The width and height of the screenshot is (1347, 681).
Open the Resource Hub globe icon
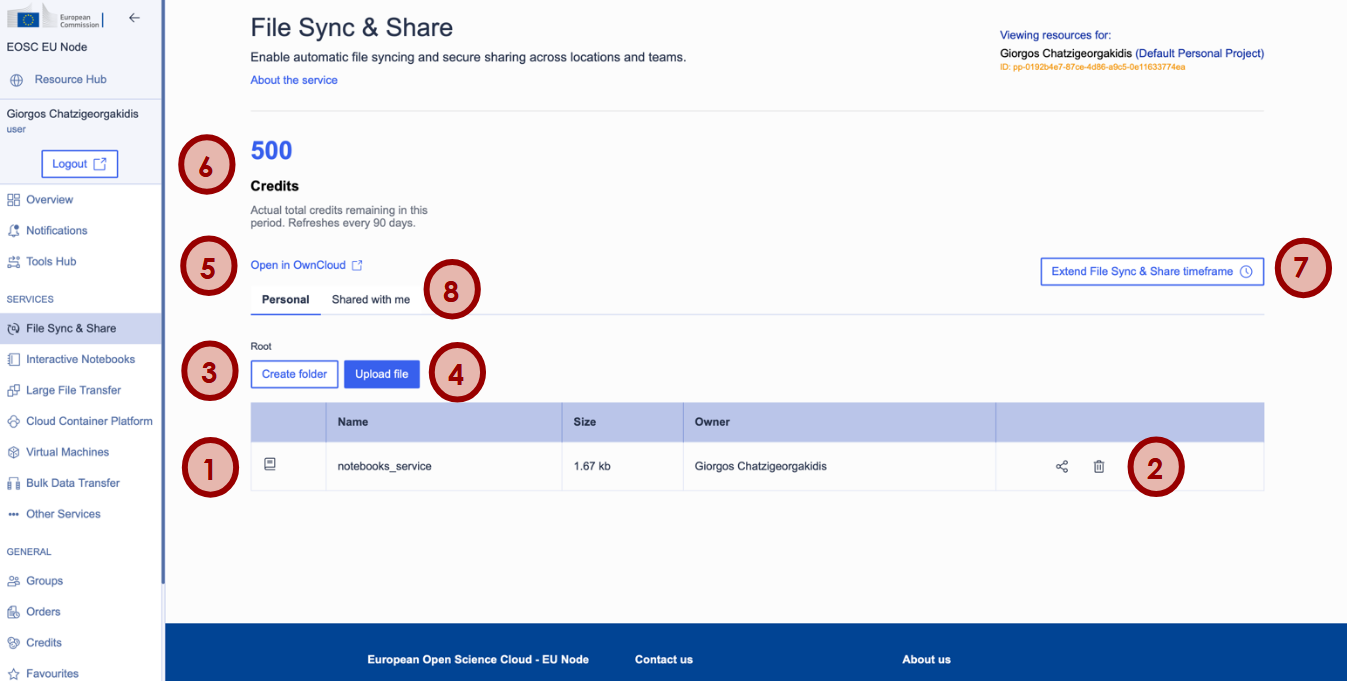pyautogui.click(x=17, y=80)
